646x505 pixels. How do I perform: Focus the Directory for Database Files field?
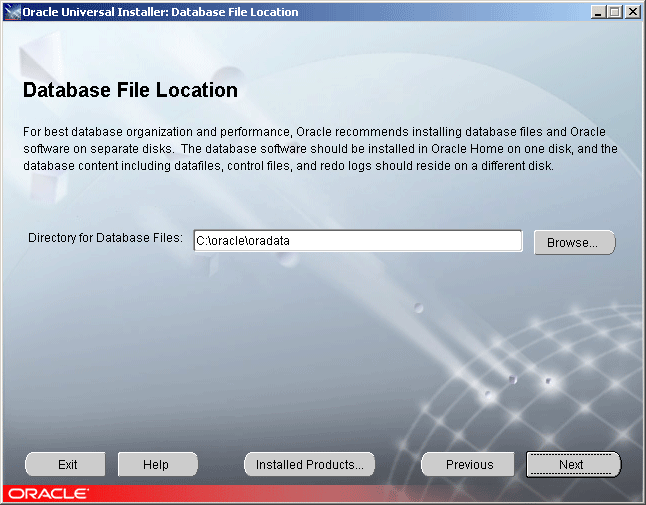point(358,241)
